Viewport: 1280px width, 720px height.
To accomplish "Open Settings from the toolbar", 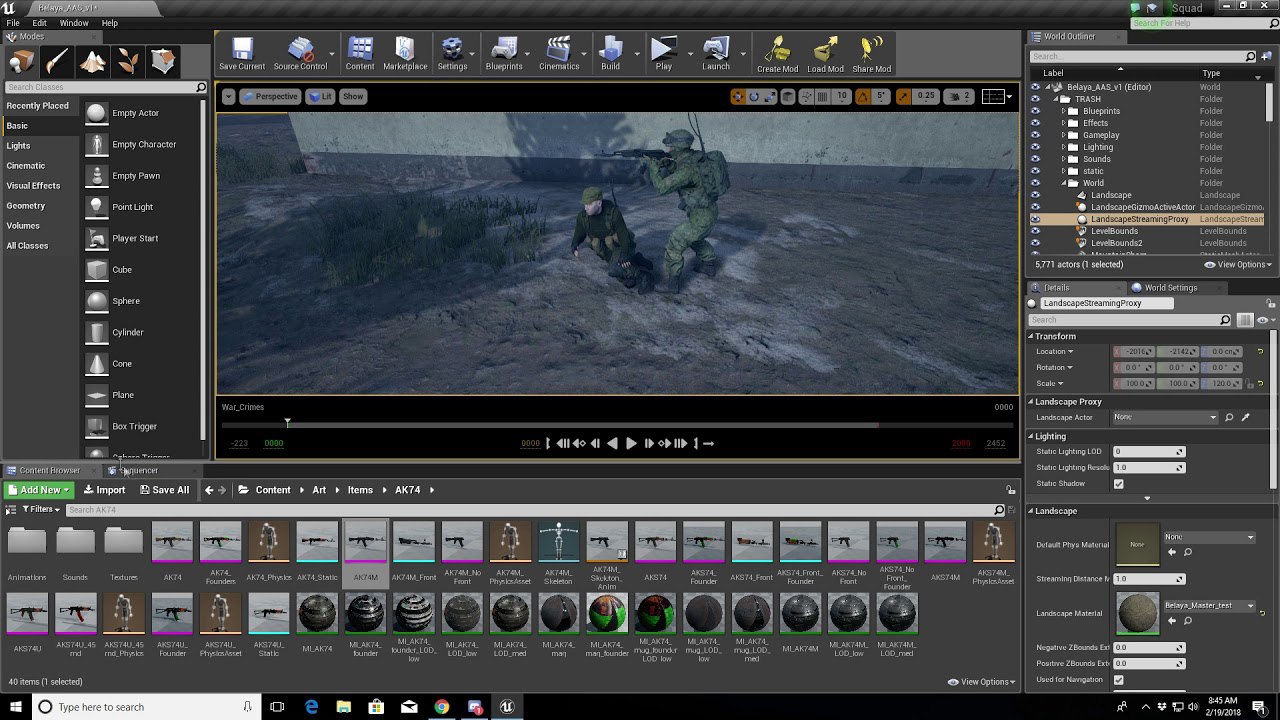I will coord(452,54).
